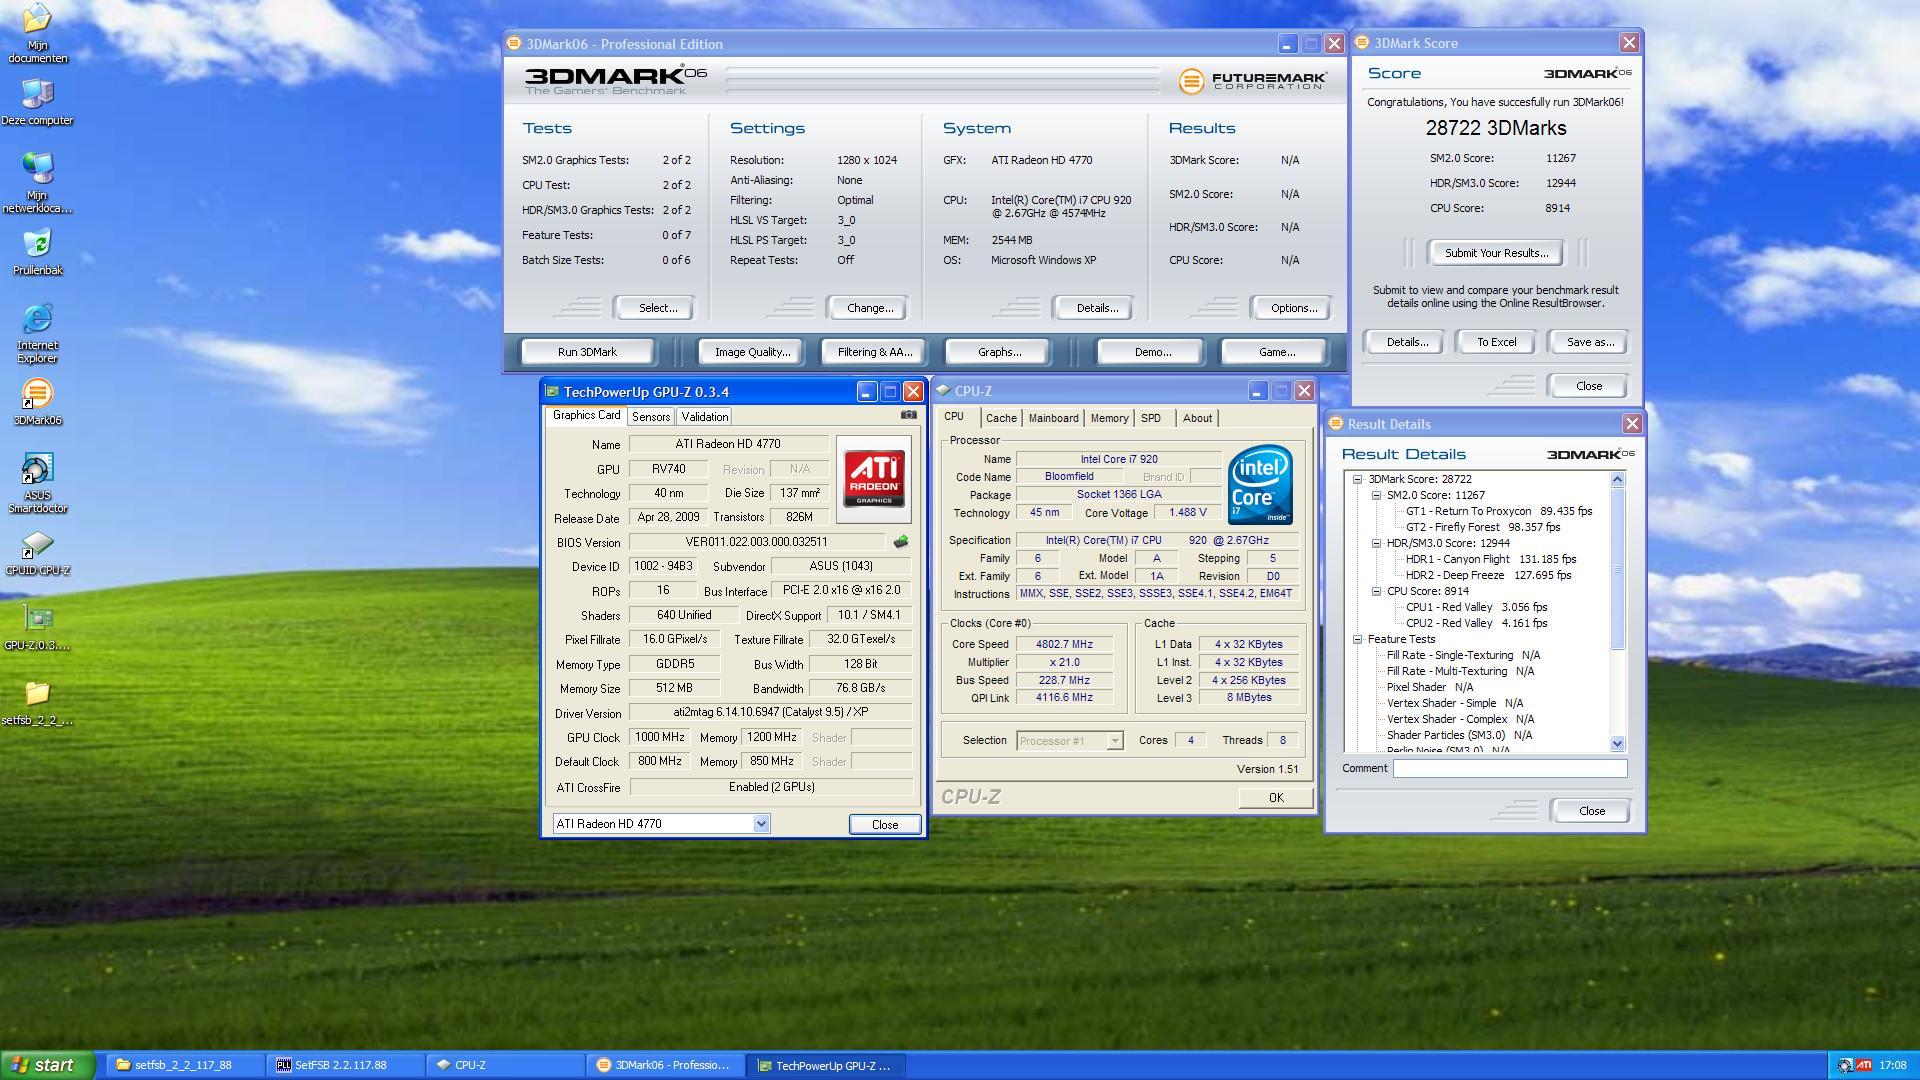This screenshot has width=1920, height=1080.
Task: Open the SPD tab in CPU-Z
Action: (x=1151, y=418)
